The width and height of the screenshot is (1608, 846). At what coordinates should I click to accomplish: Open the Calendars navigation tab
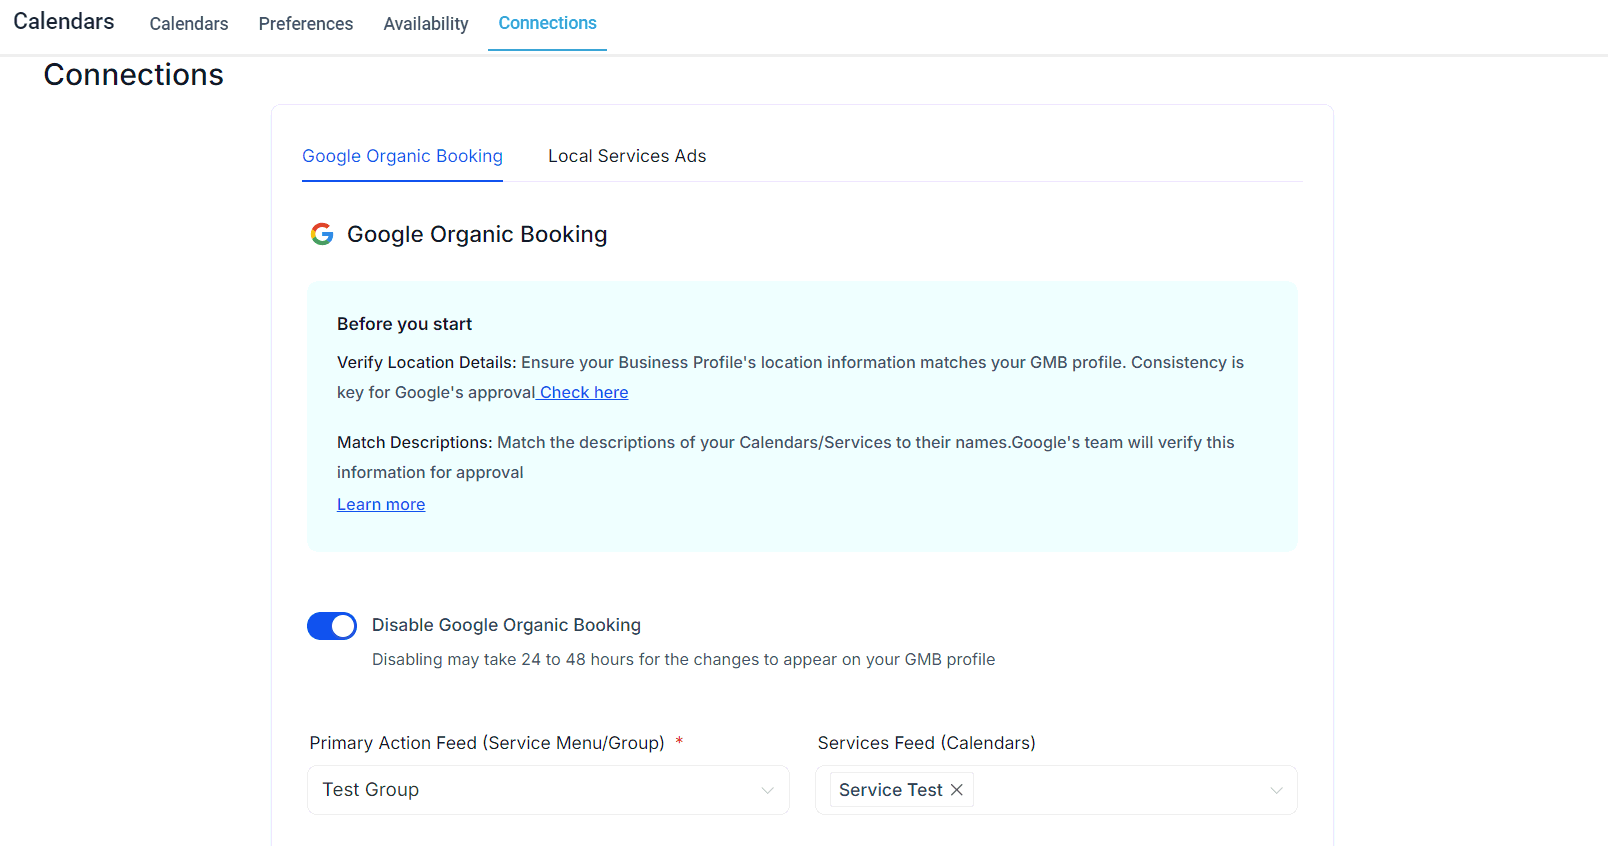[189, 24]
